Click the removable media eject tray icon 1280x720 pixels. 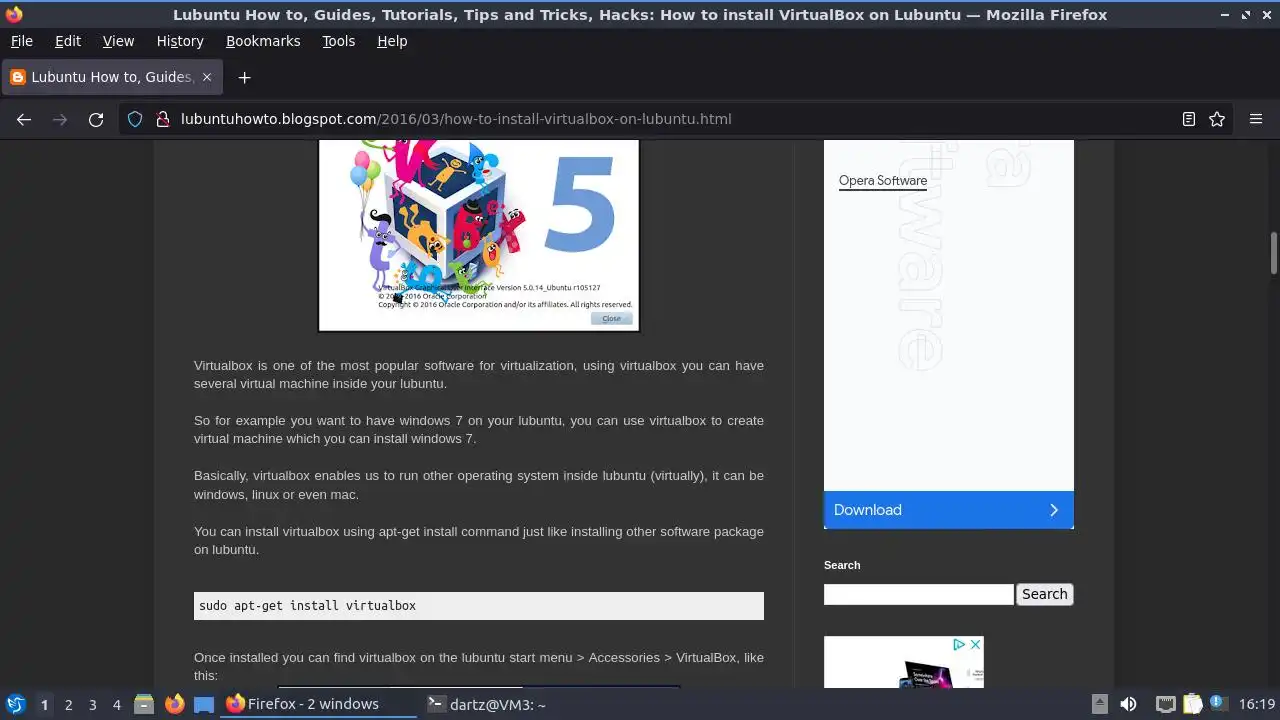click(1099, 704)
